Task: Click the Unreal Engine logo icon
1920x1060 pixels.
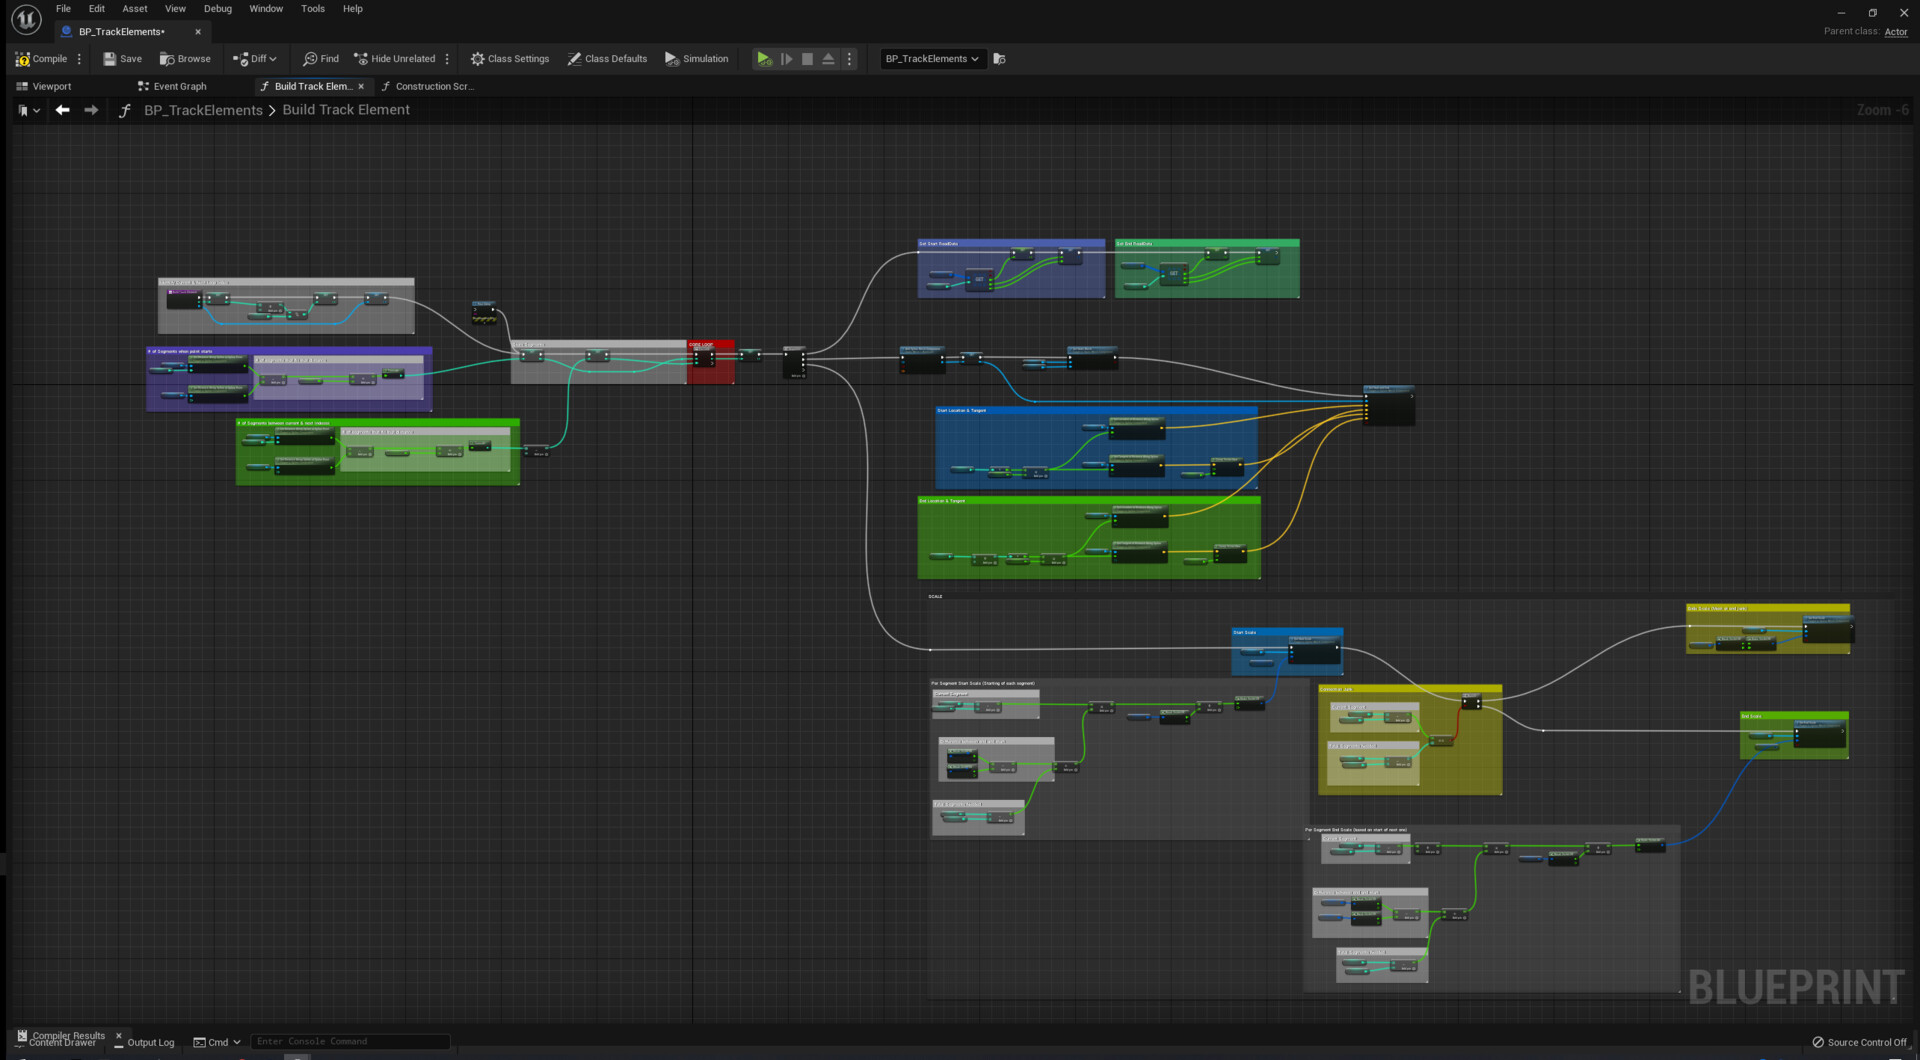Action: 26,19
